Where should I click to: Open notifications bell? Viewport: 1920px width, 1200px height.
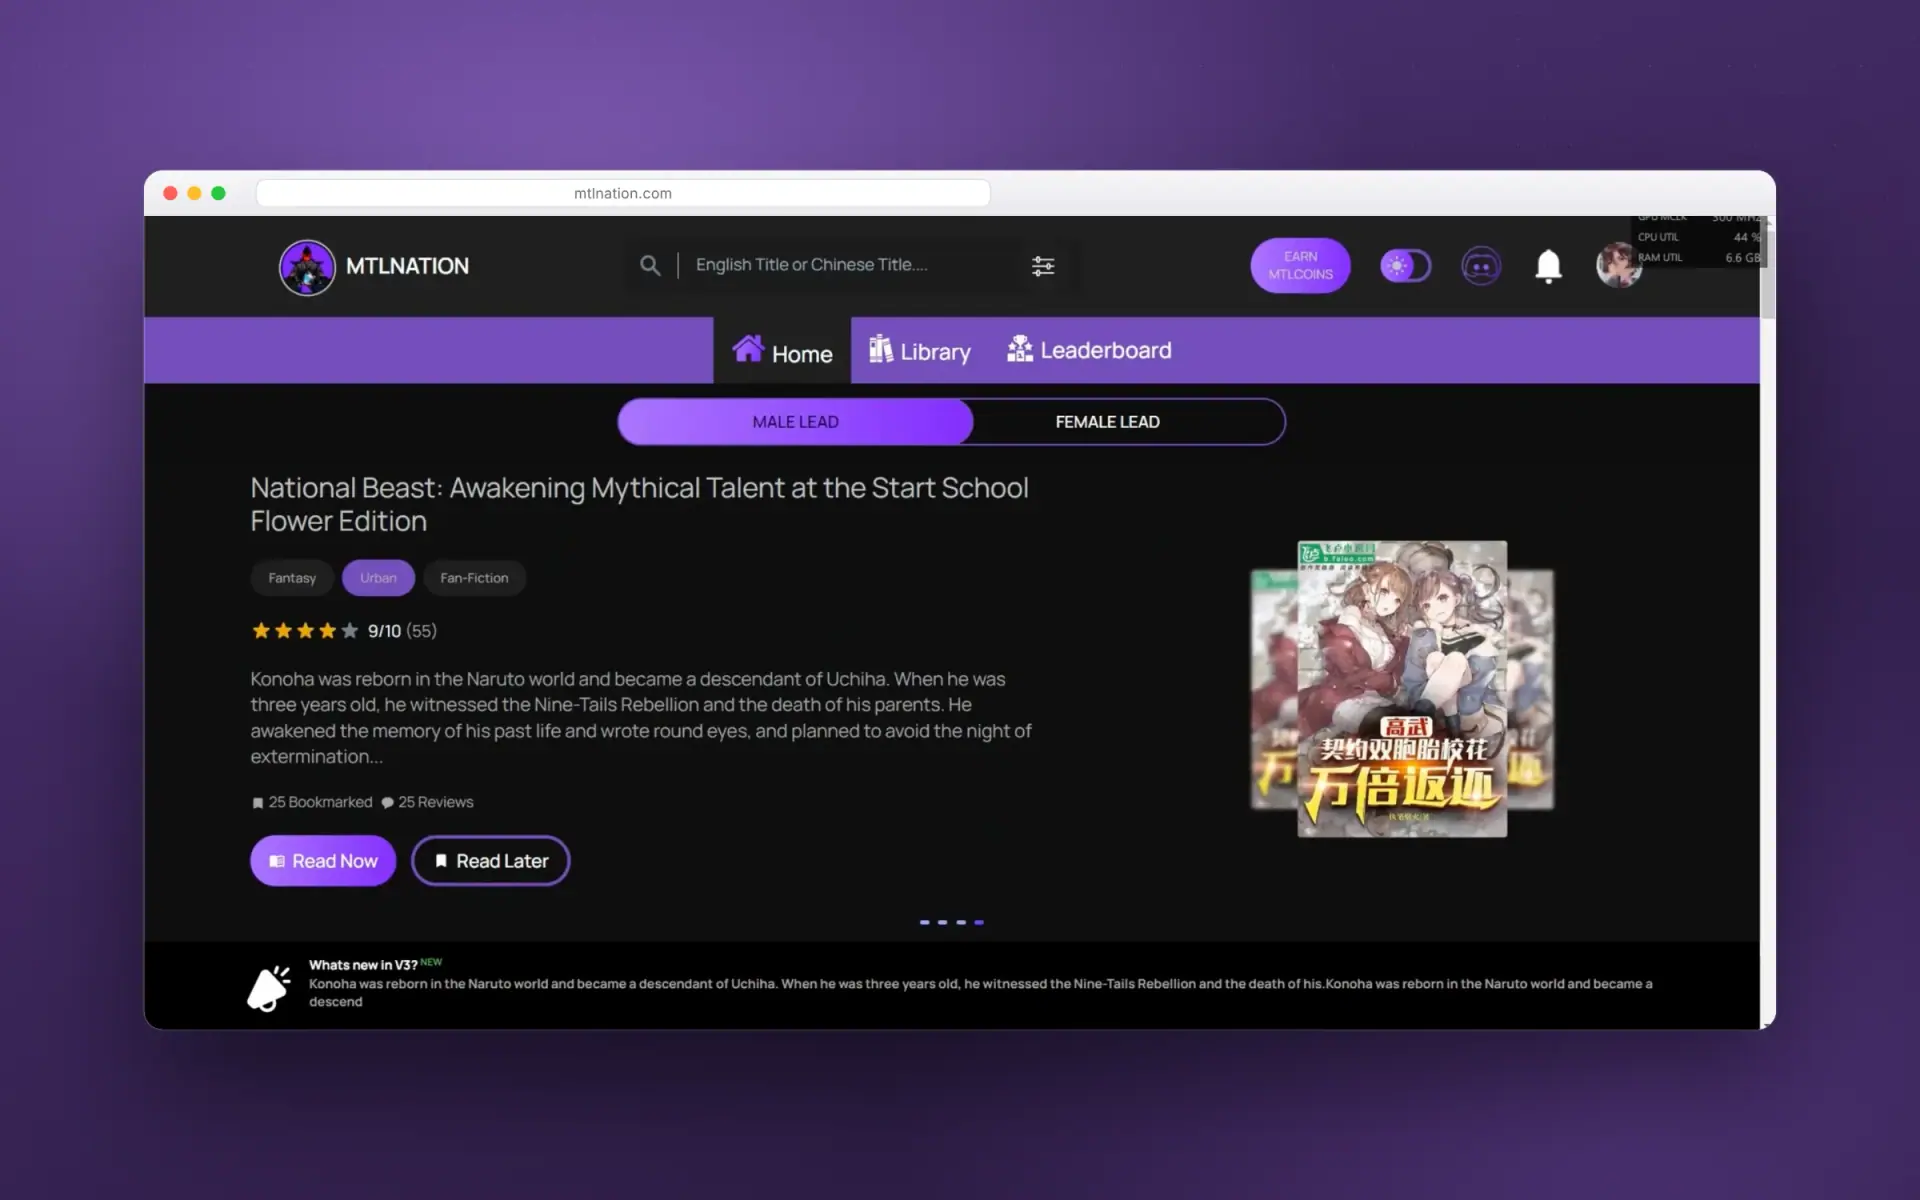pyautogui.click(x=1548, y=266)
